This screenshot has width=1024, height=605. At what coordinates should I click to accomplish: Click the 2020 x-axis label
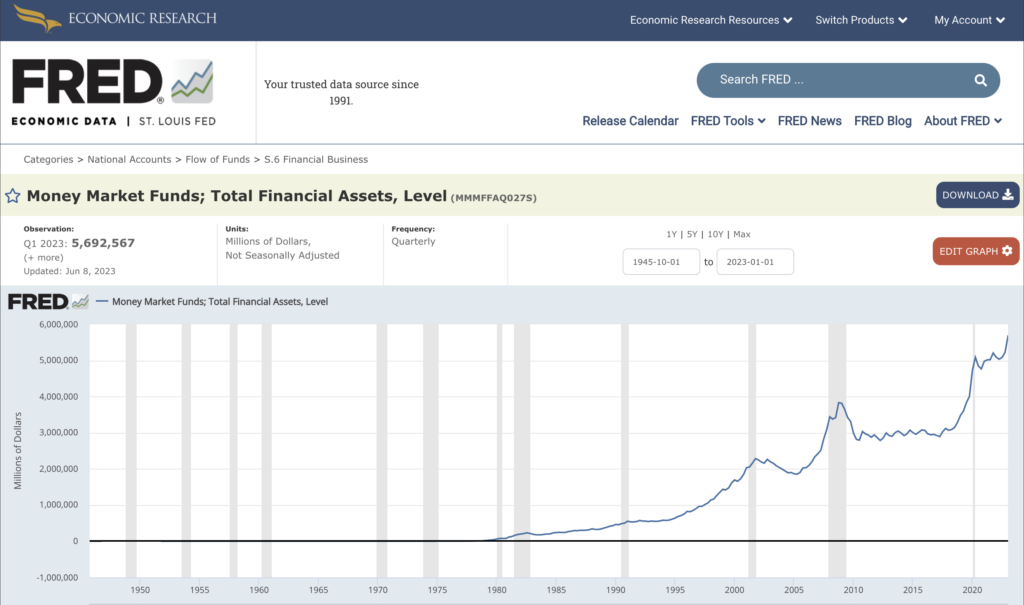click(972, 590)
